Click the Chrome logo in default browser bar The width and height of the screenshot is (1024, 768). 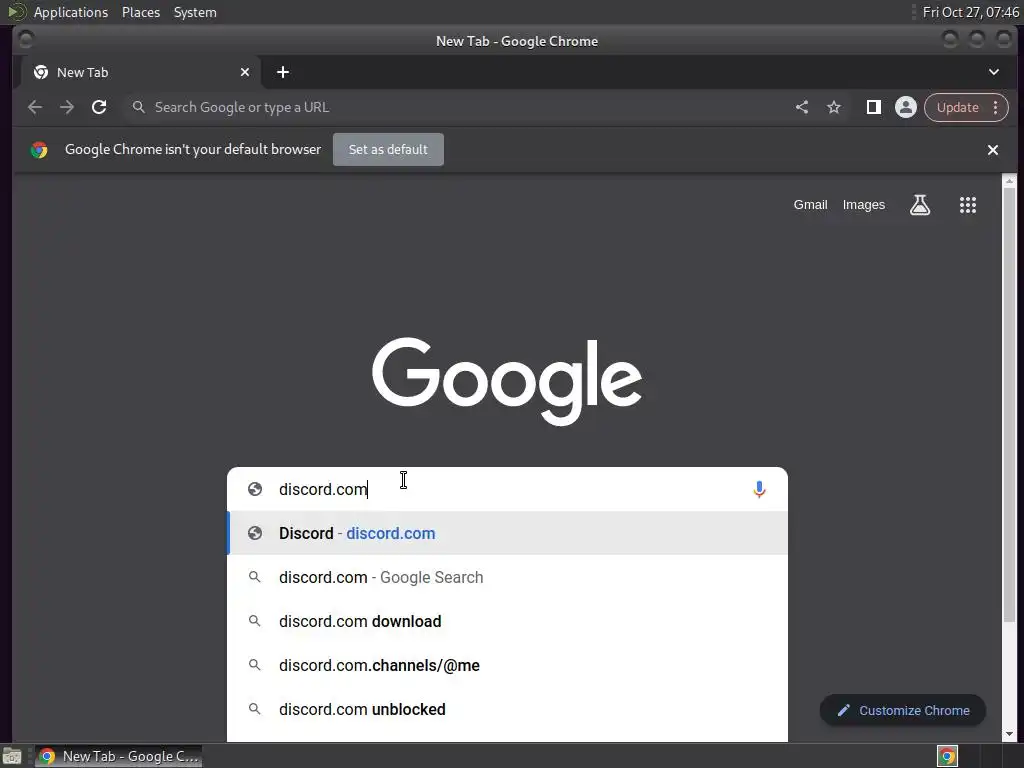coord(39,150)
